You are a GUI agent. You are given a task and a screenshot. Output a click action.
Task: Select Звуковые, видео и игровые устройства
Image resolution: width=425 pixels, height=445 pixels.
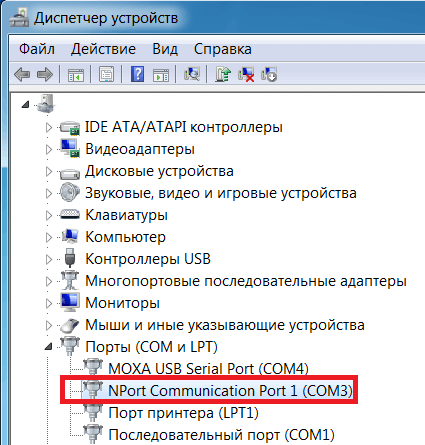[x=221, y=193]
